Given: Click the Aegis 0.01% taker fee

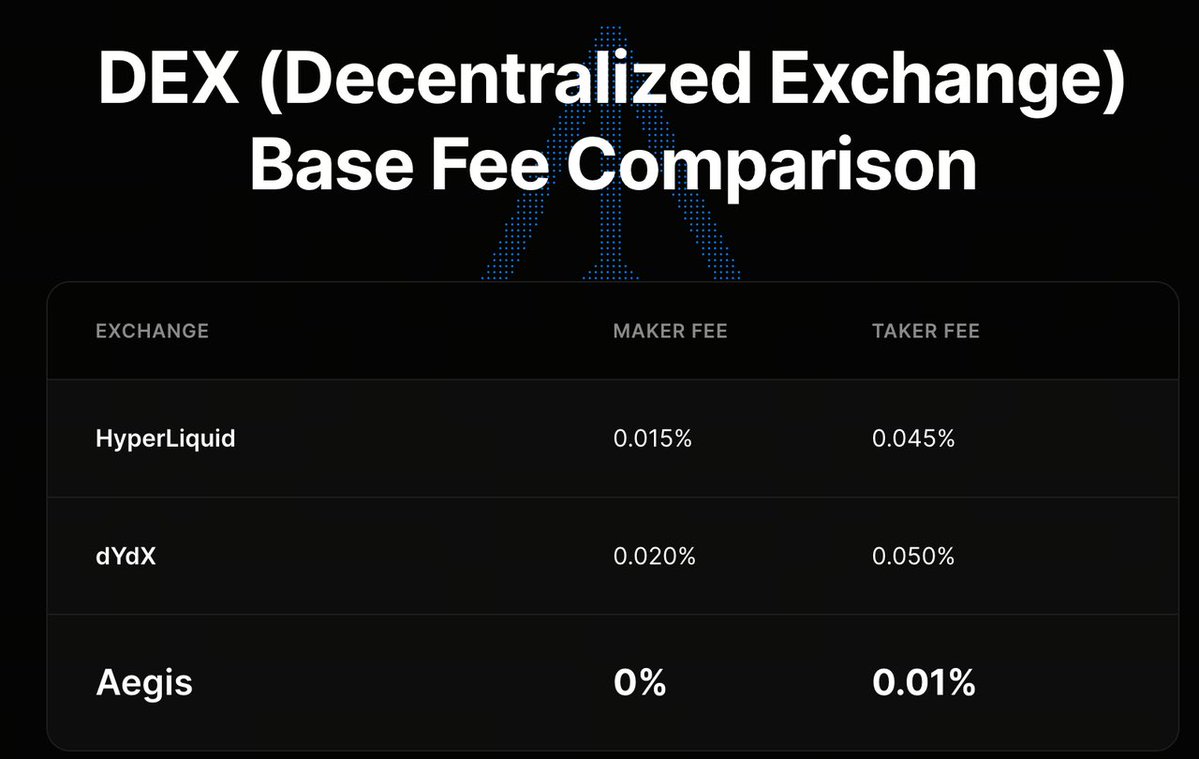Looking at the screenshot, I should click(923, 683).
